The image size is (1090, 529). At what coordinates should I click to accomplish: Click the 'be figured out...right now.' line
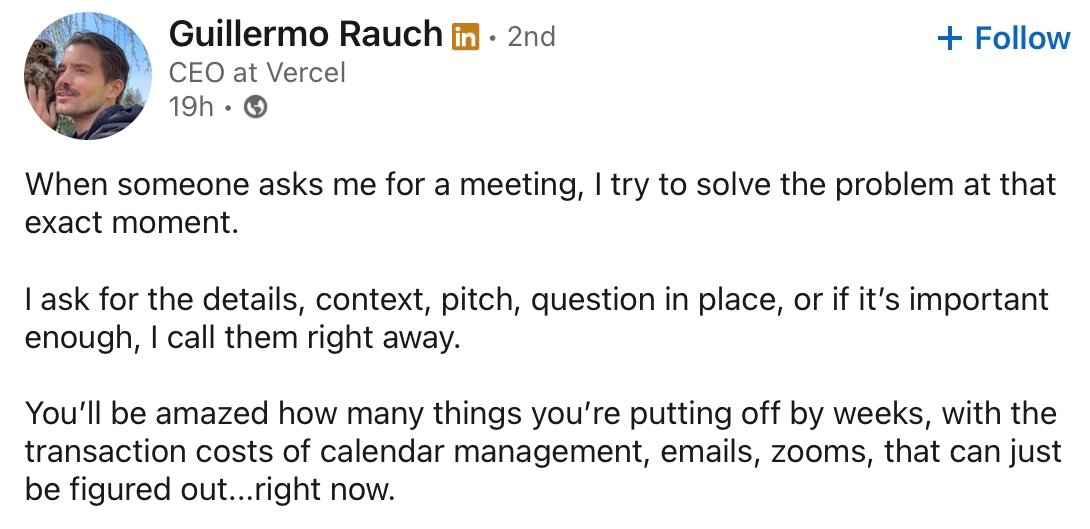(210, 491)
